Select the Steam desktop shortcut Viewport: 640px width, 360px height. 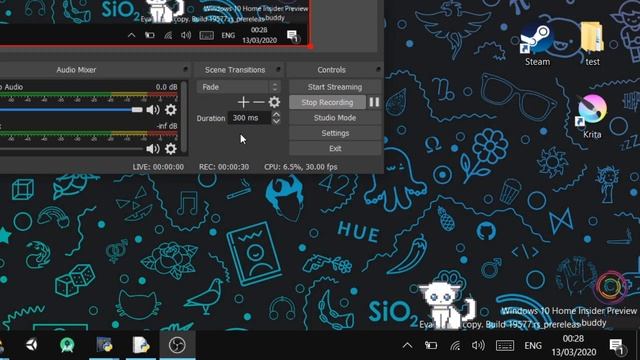[537, 44]
